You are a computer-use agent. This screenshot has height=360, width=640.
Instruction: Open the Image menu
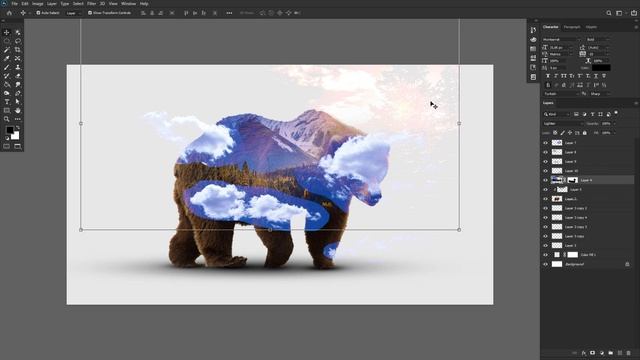coord(38,4)
